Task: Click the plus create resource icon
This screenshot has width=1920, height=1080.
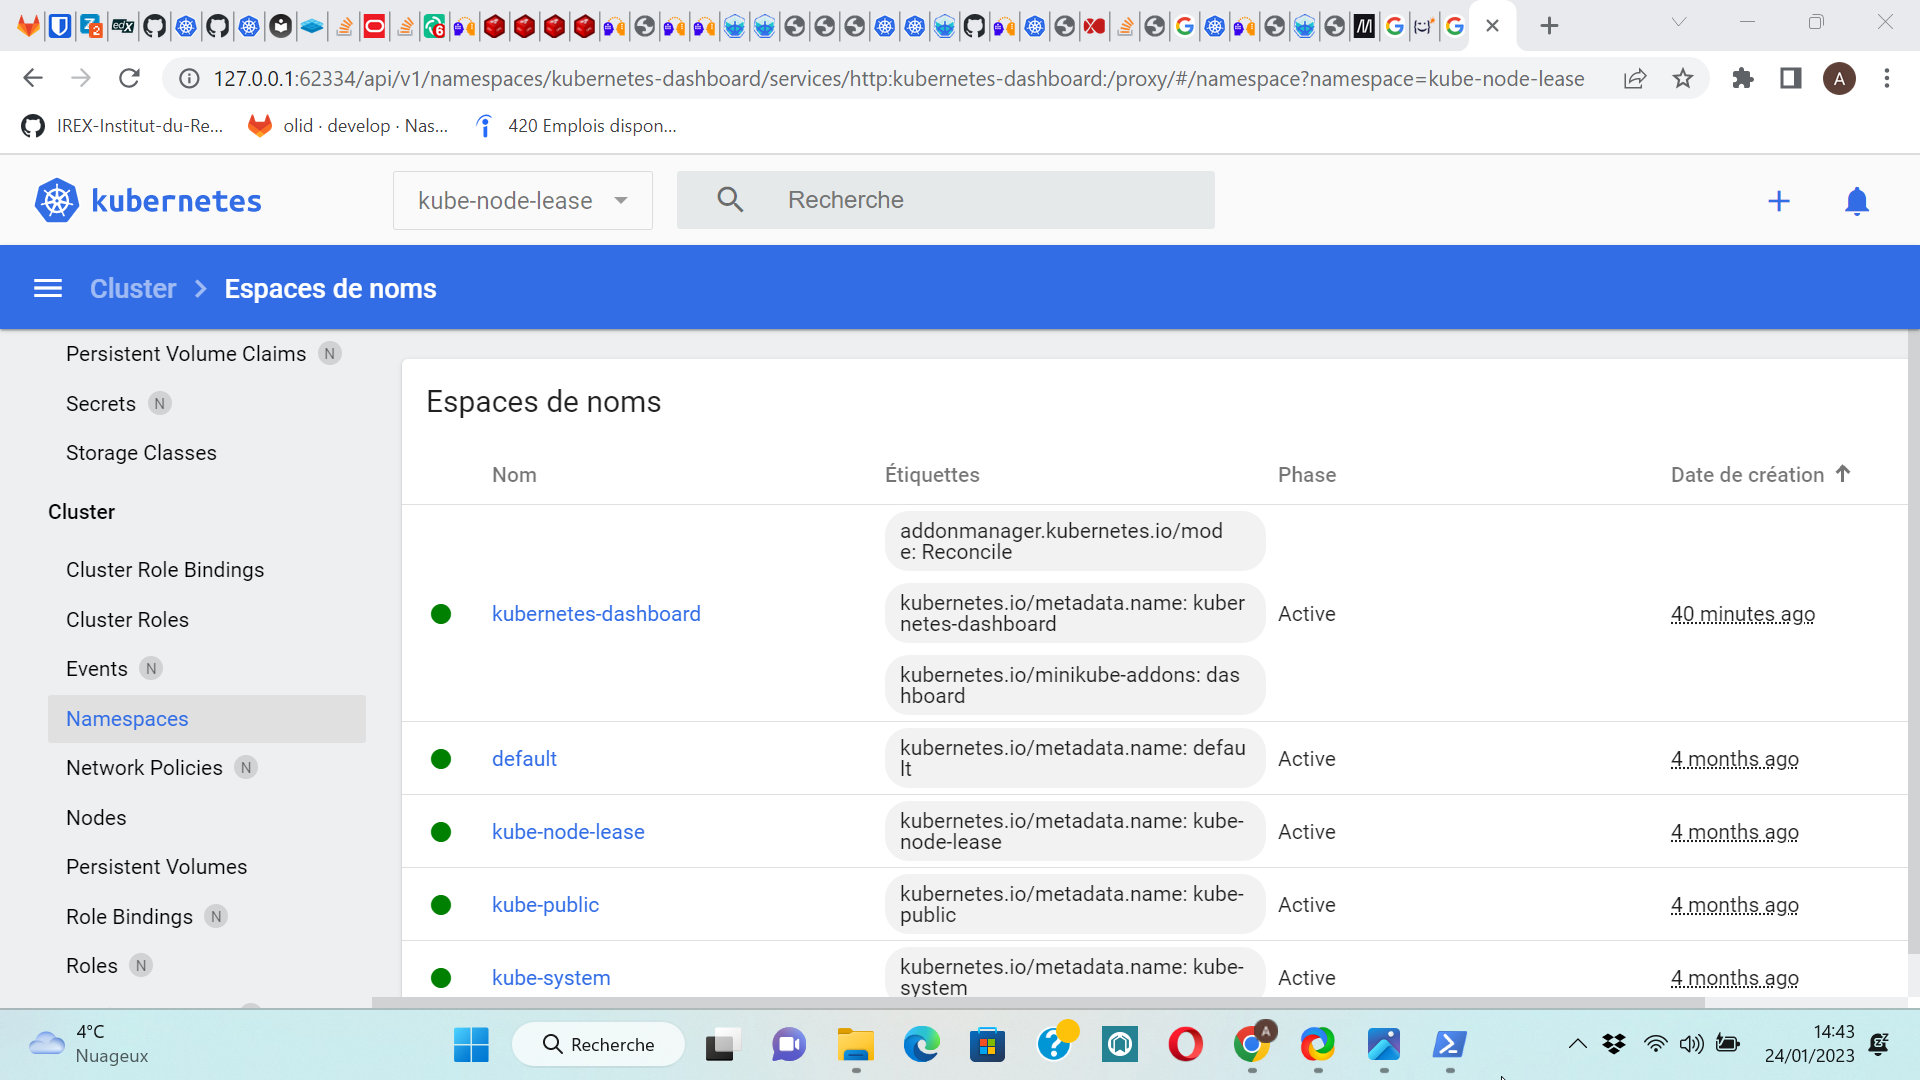Action: click(1779, 201)
